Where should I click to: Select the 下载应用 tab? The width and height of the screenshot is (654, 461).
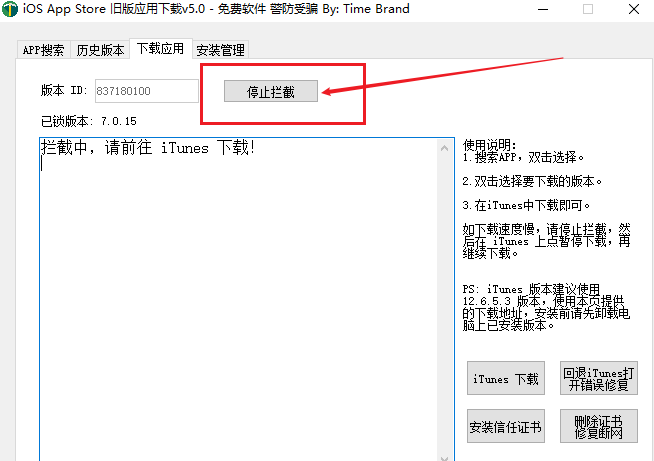[161, 48]
